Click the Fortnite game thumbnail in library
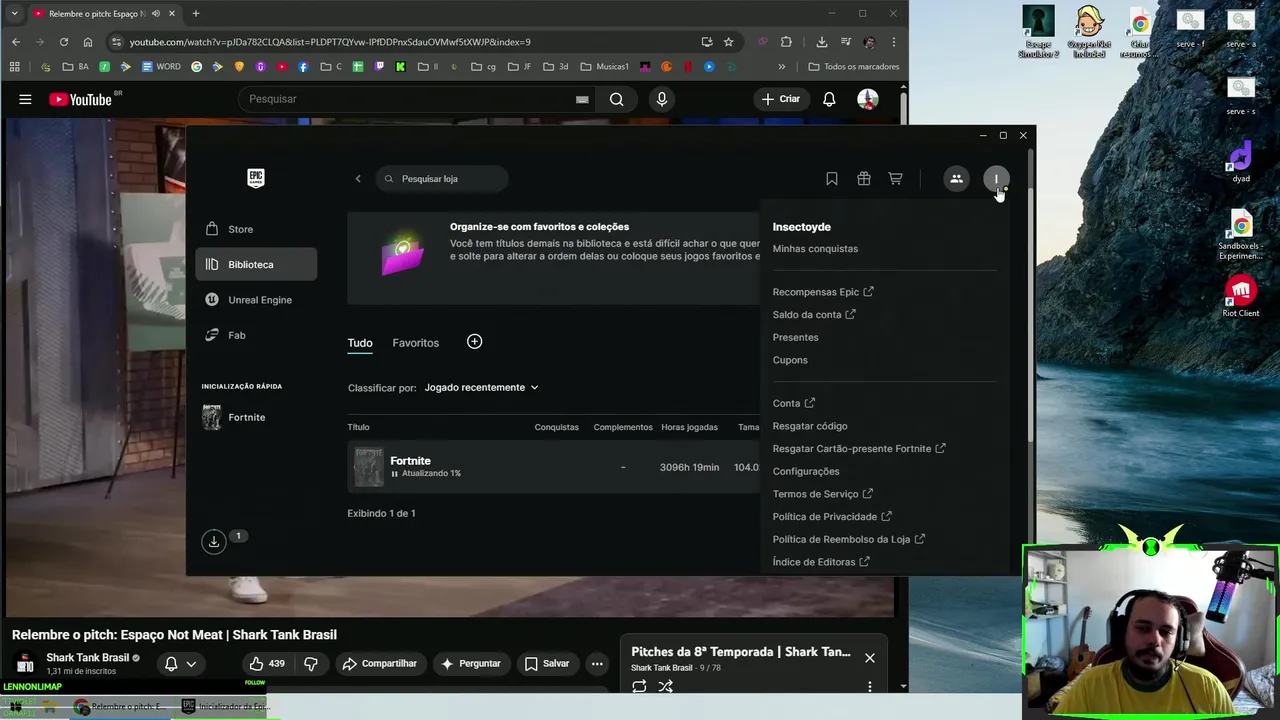1280x720 pixels. [x=369, y=467]
